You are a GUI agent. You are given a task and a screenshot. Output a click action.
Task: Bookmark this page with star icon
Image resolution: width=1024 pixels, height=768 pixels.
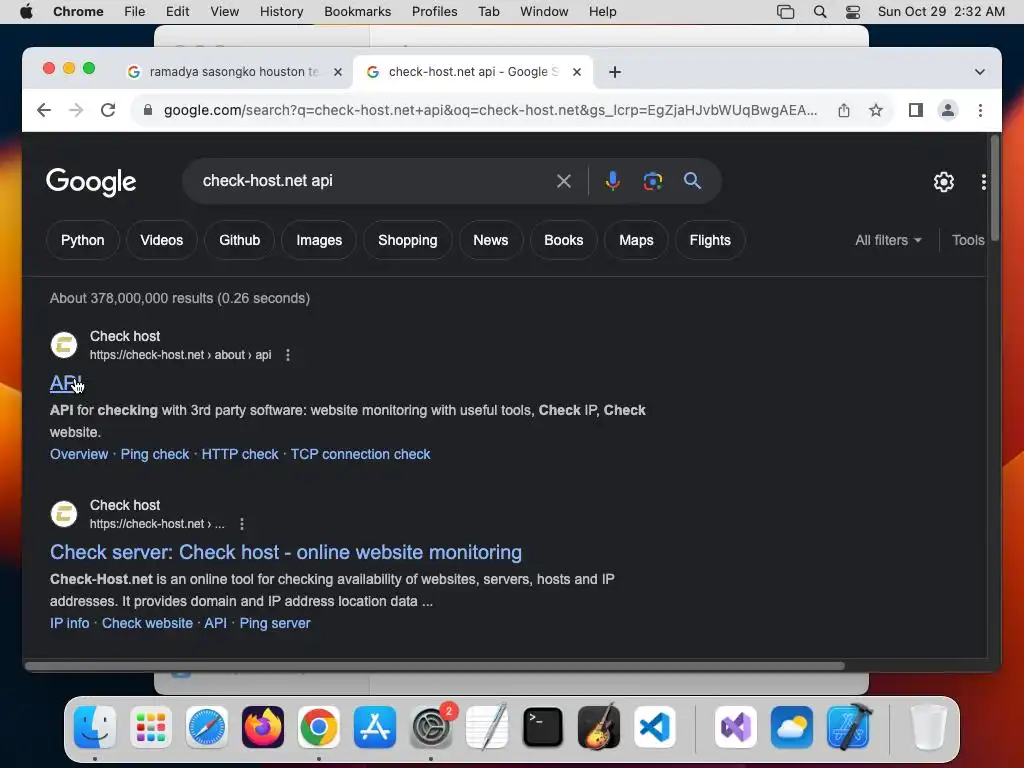click(876, 110)
